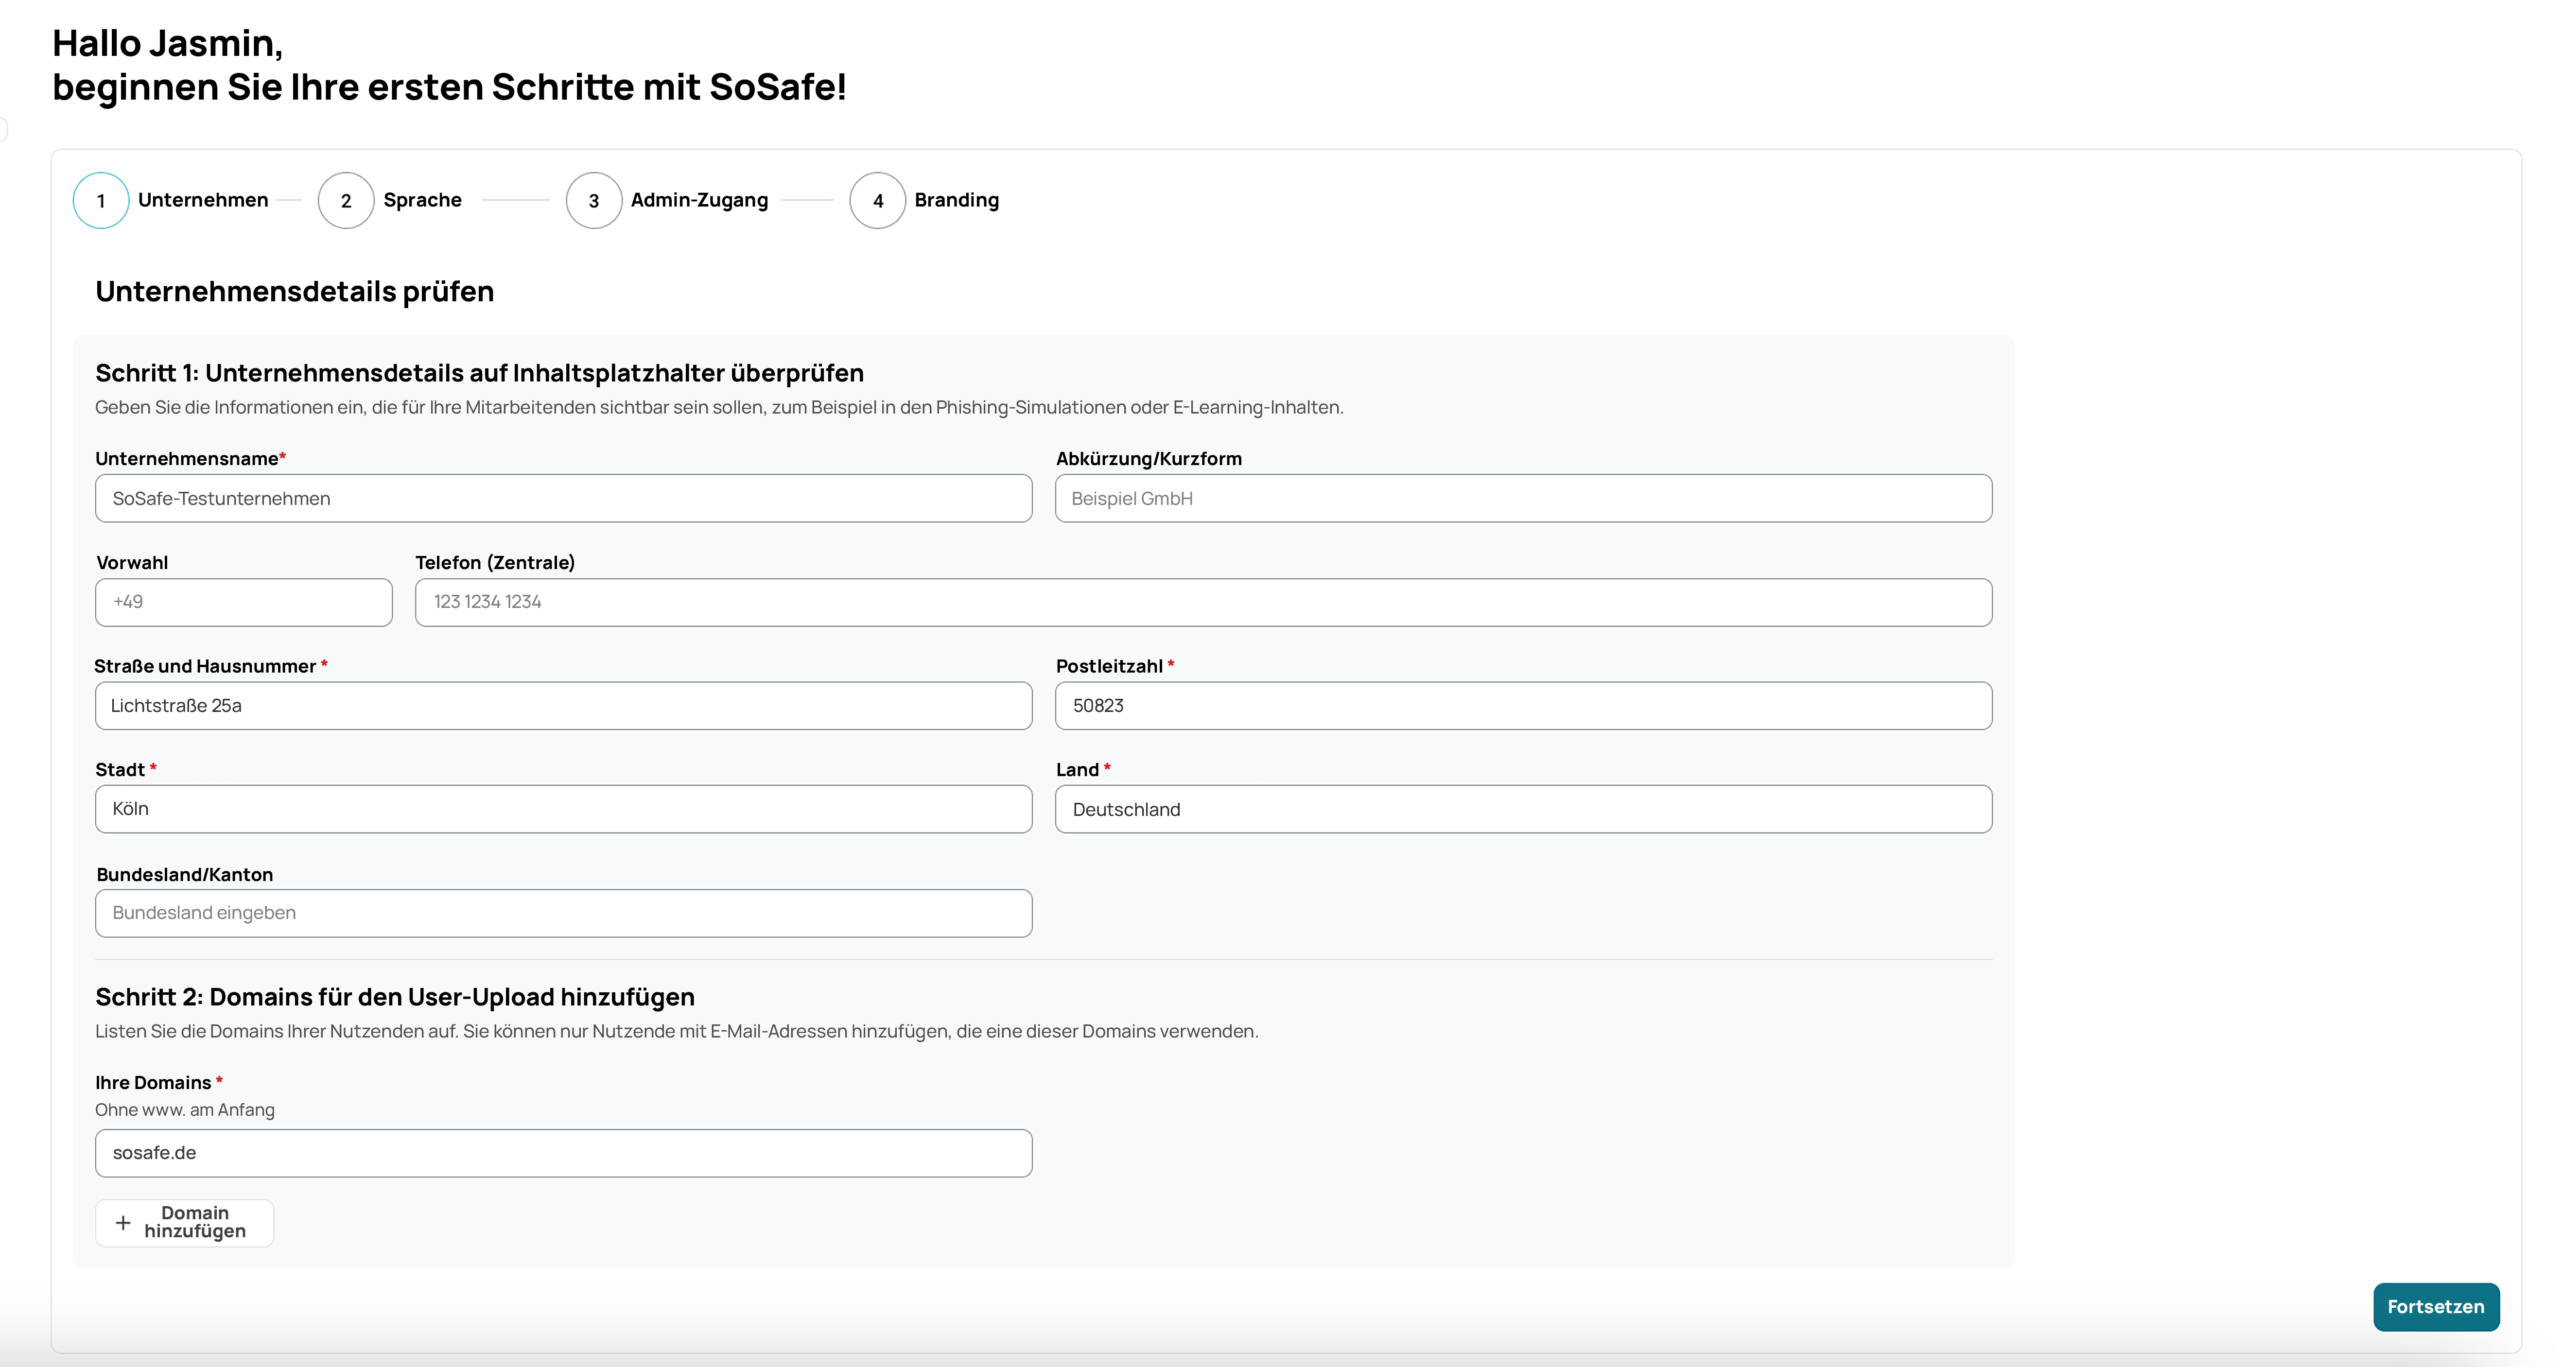The height and width of the screenshot is (1367, 2560).
Task: Focus the Unternehmensname input field
Action: [564, 498]
